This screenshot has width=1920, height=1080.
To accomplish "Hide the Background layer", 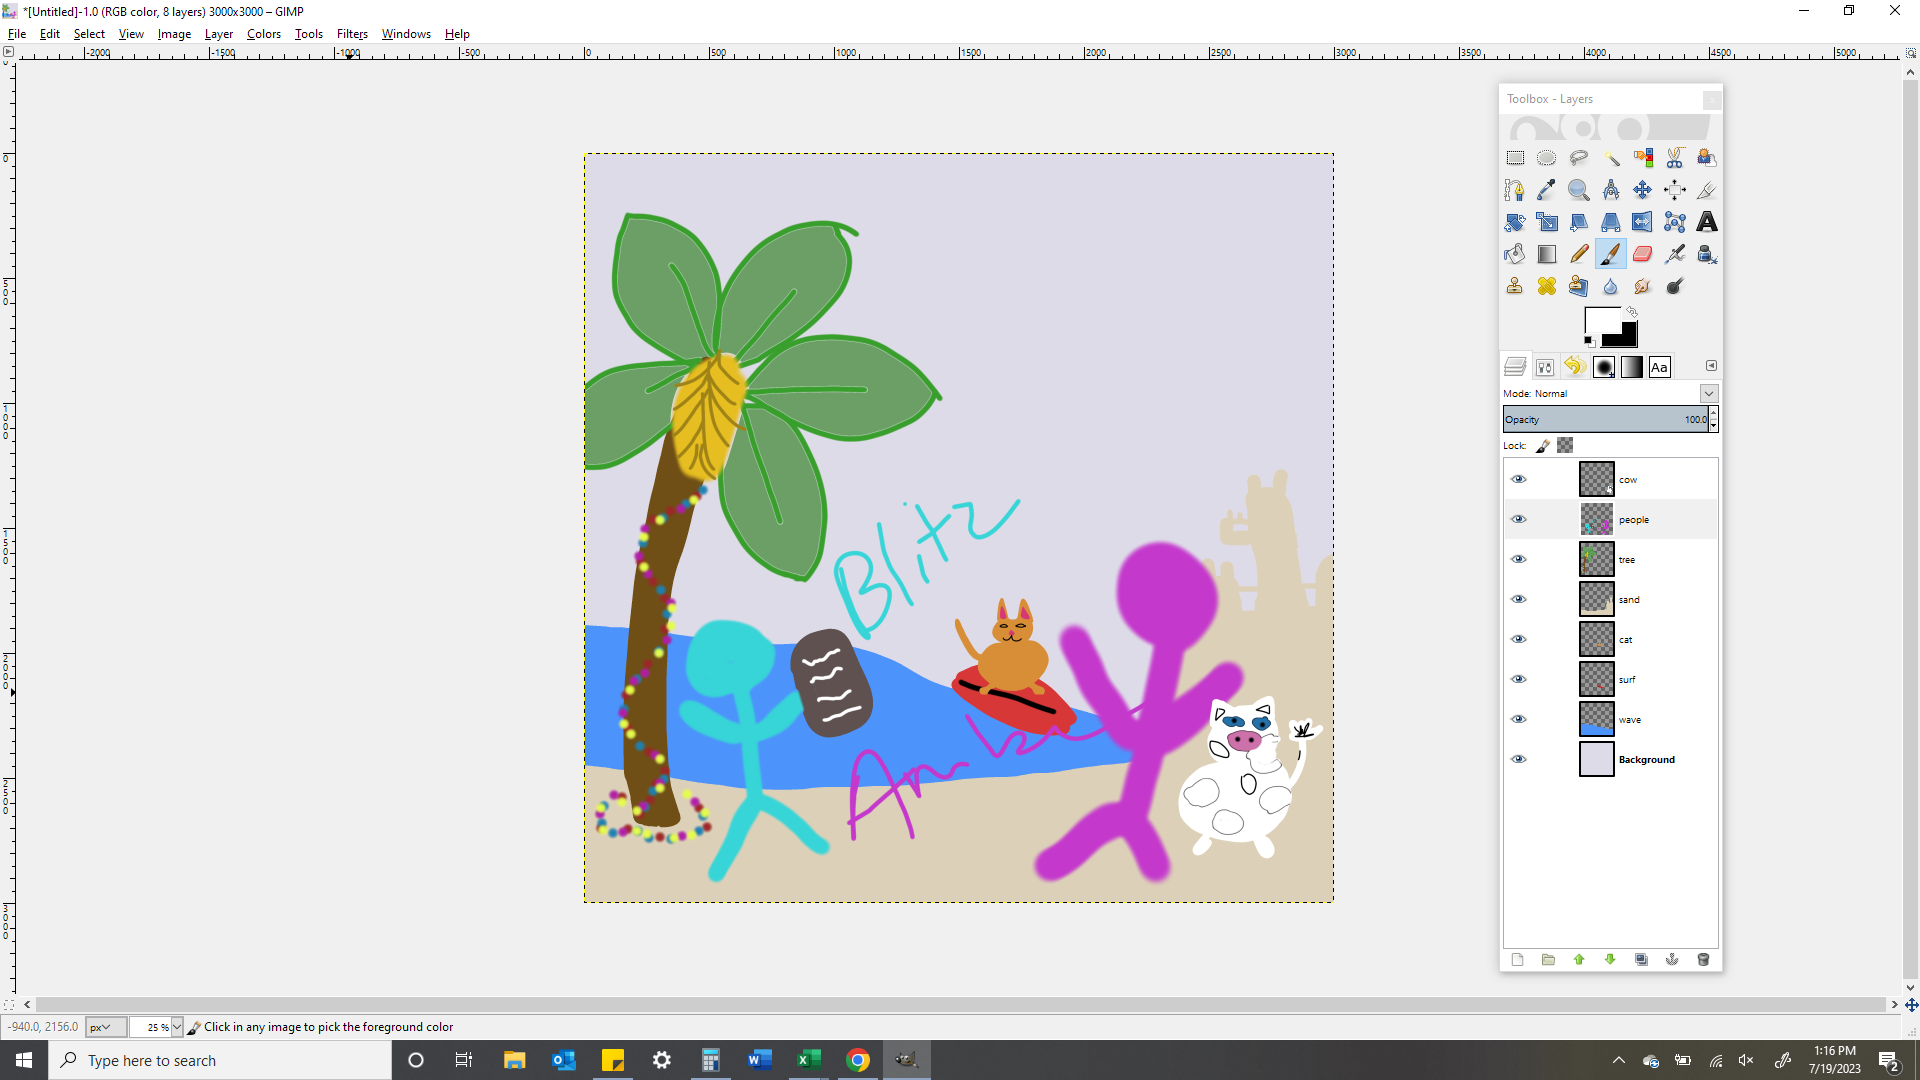I will [1519, 759].
